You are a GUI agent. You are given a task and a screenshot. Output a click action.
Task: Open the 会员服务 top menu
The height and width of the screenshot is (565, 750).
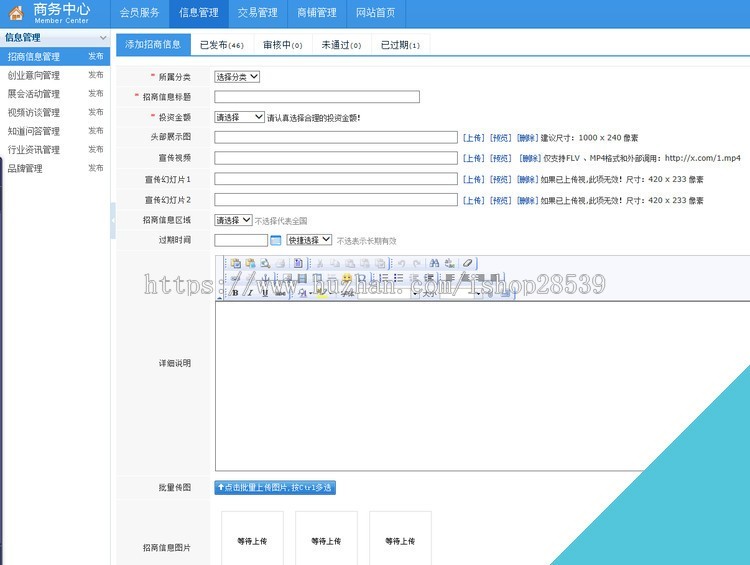click(x=140, y=13)
